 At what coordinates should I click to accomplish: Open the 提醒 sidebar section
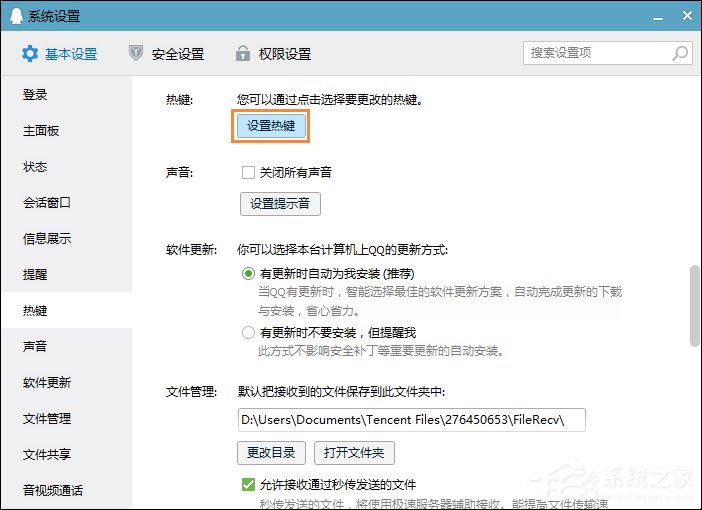[x=67, y=274]
